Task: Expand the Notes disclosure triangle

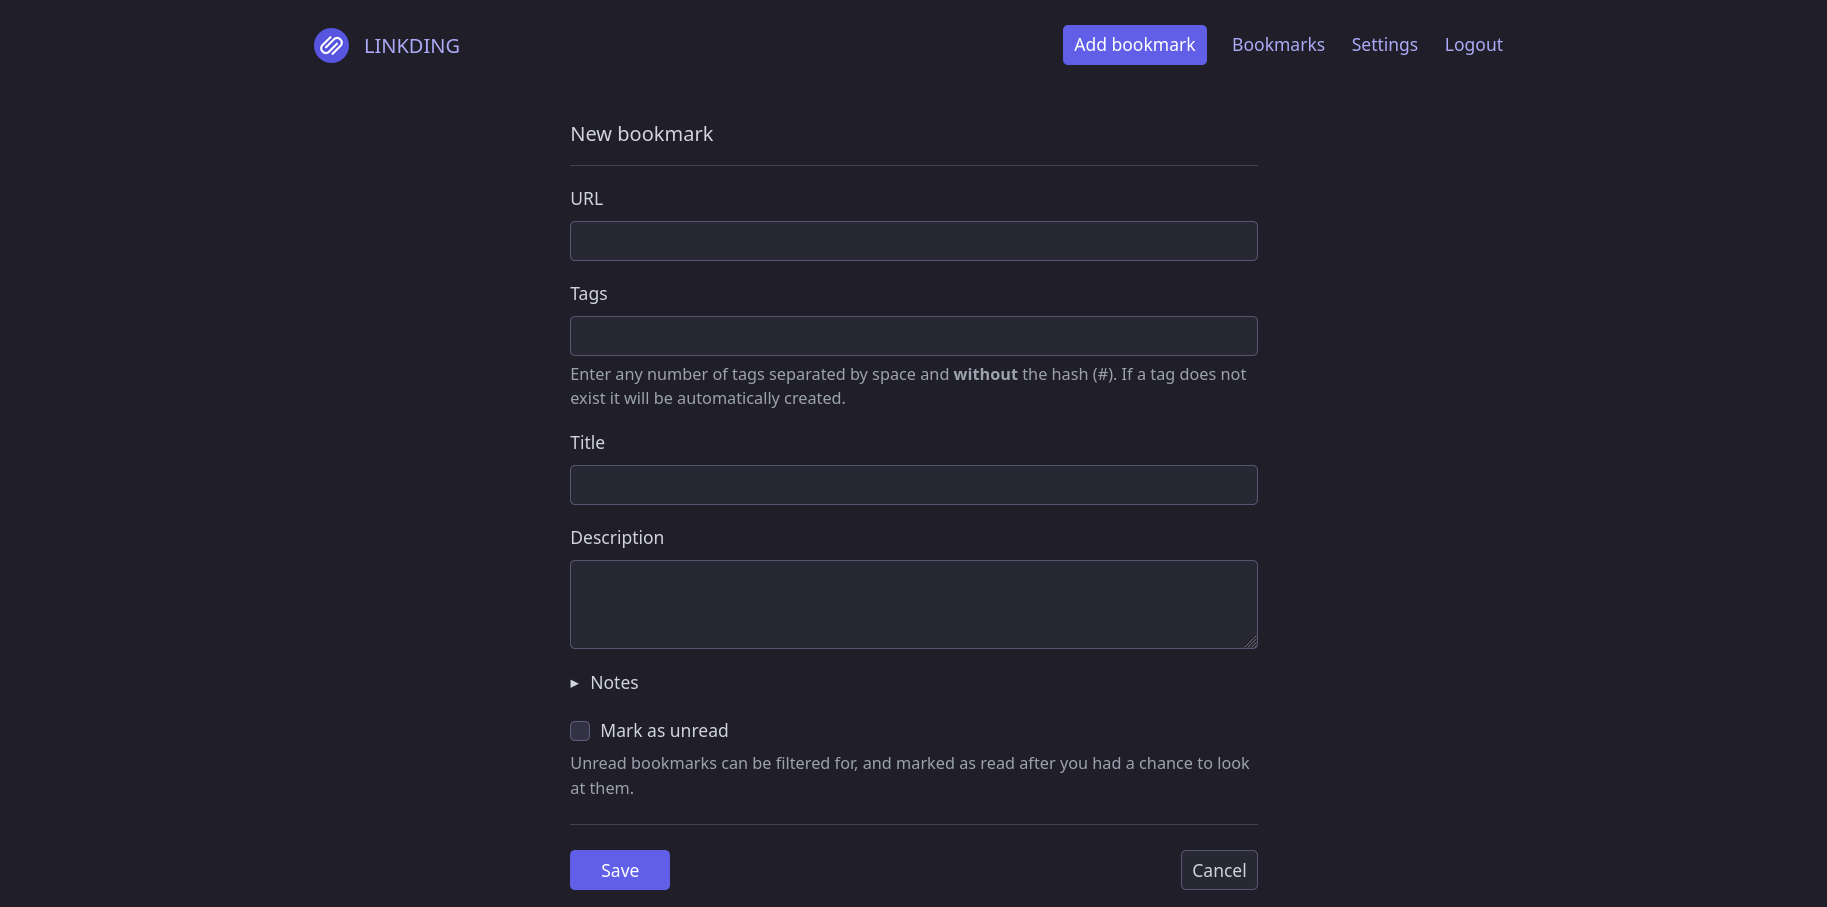Action: [x=575, y=683]
